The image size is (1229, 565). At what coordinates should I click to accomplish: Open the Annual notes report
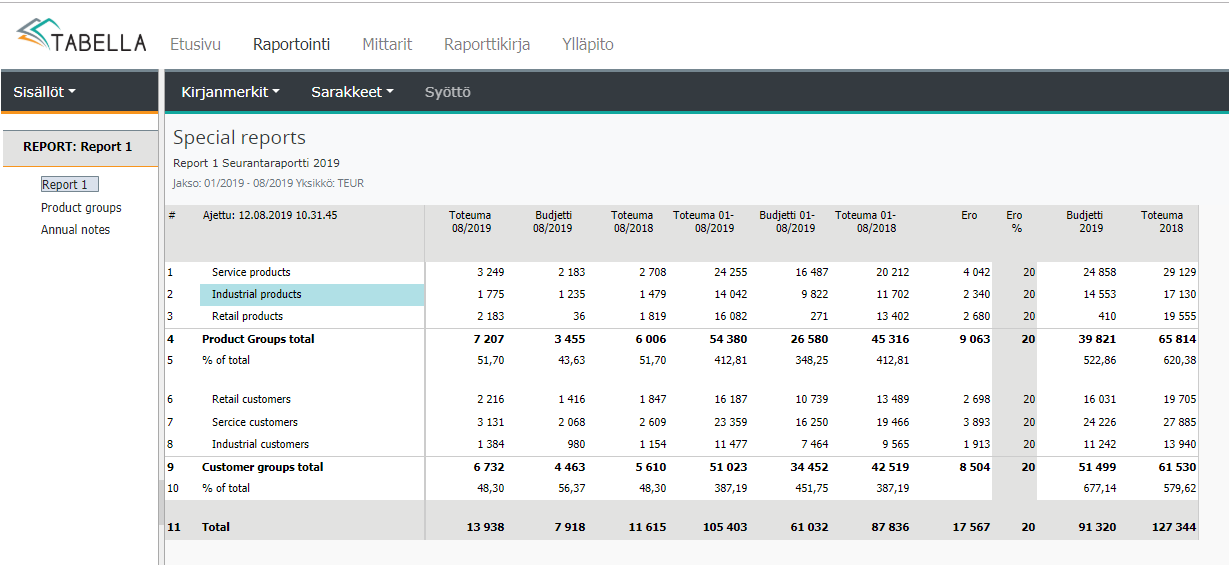pos(75,230)
